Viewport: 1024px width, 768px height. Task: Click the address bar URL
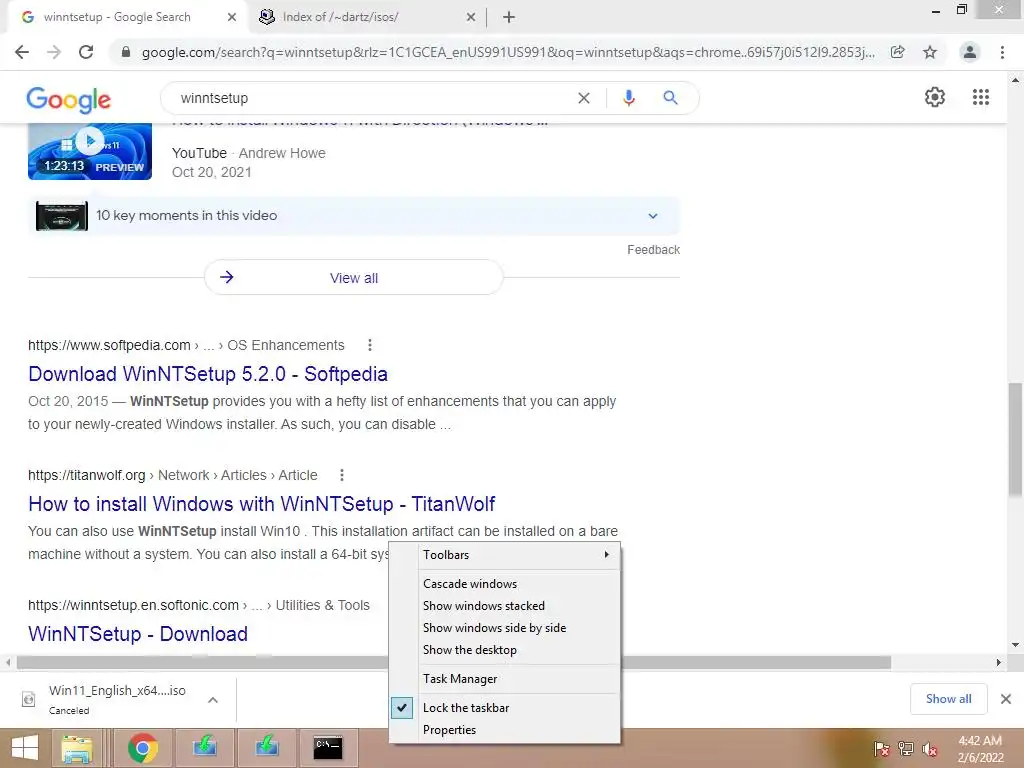pos(508,52)
